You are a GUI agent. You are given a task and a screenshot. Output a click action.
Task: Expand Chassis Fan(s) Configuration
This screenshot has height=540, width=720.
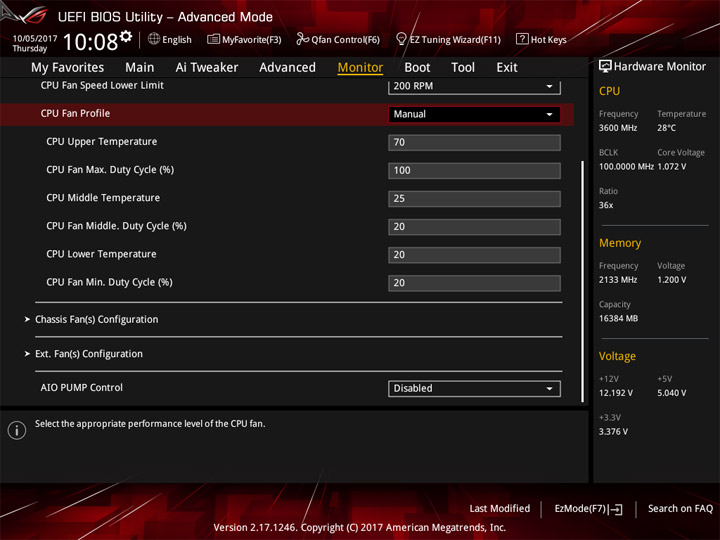coord(96,319)
